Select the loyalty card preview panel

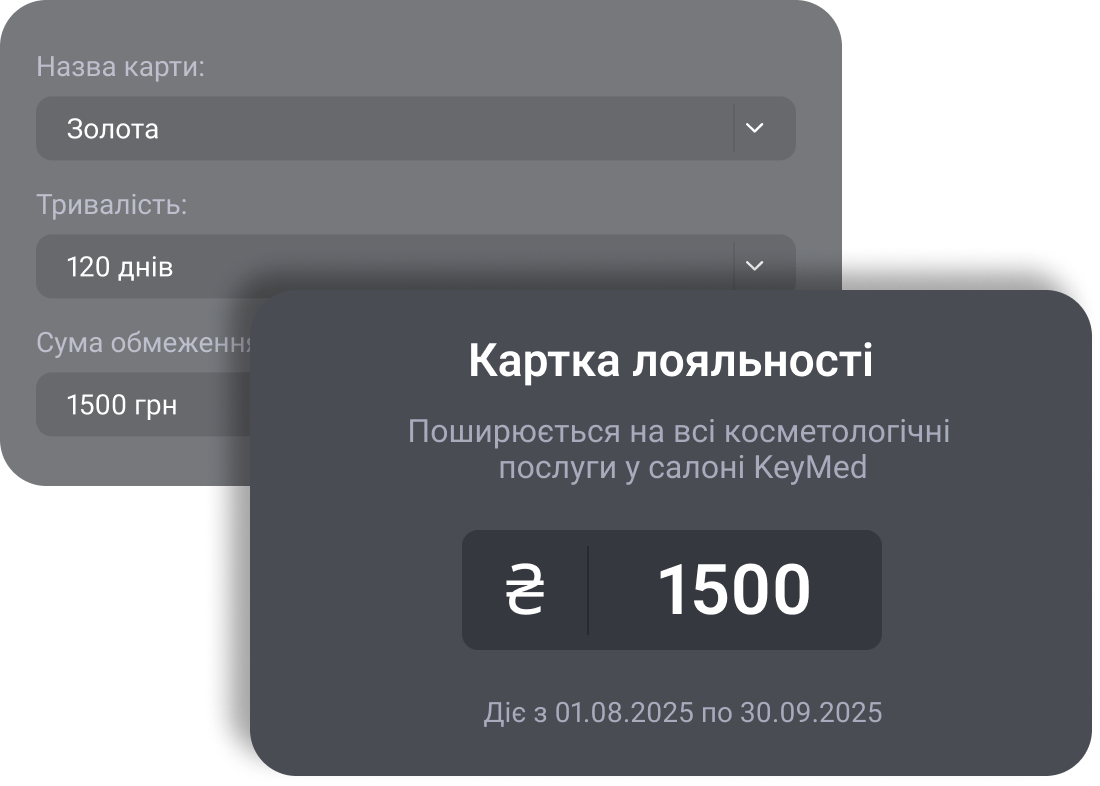point(671,525)
